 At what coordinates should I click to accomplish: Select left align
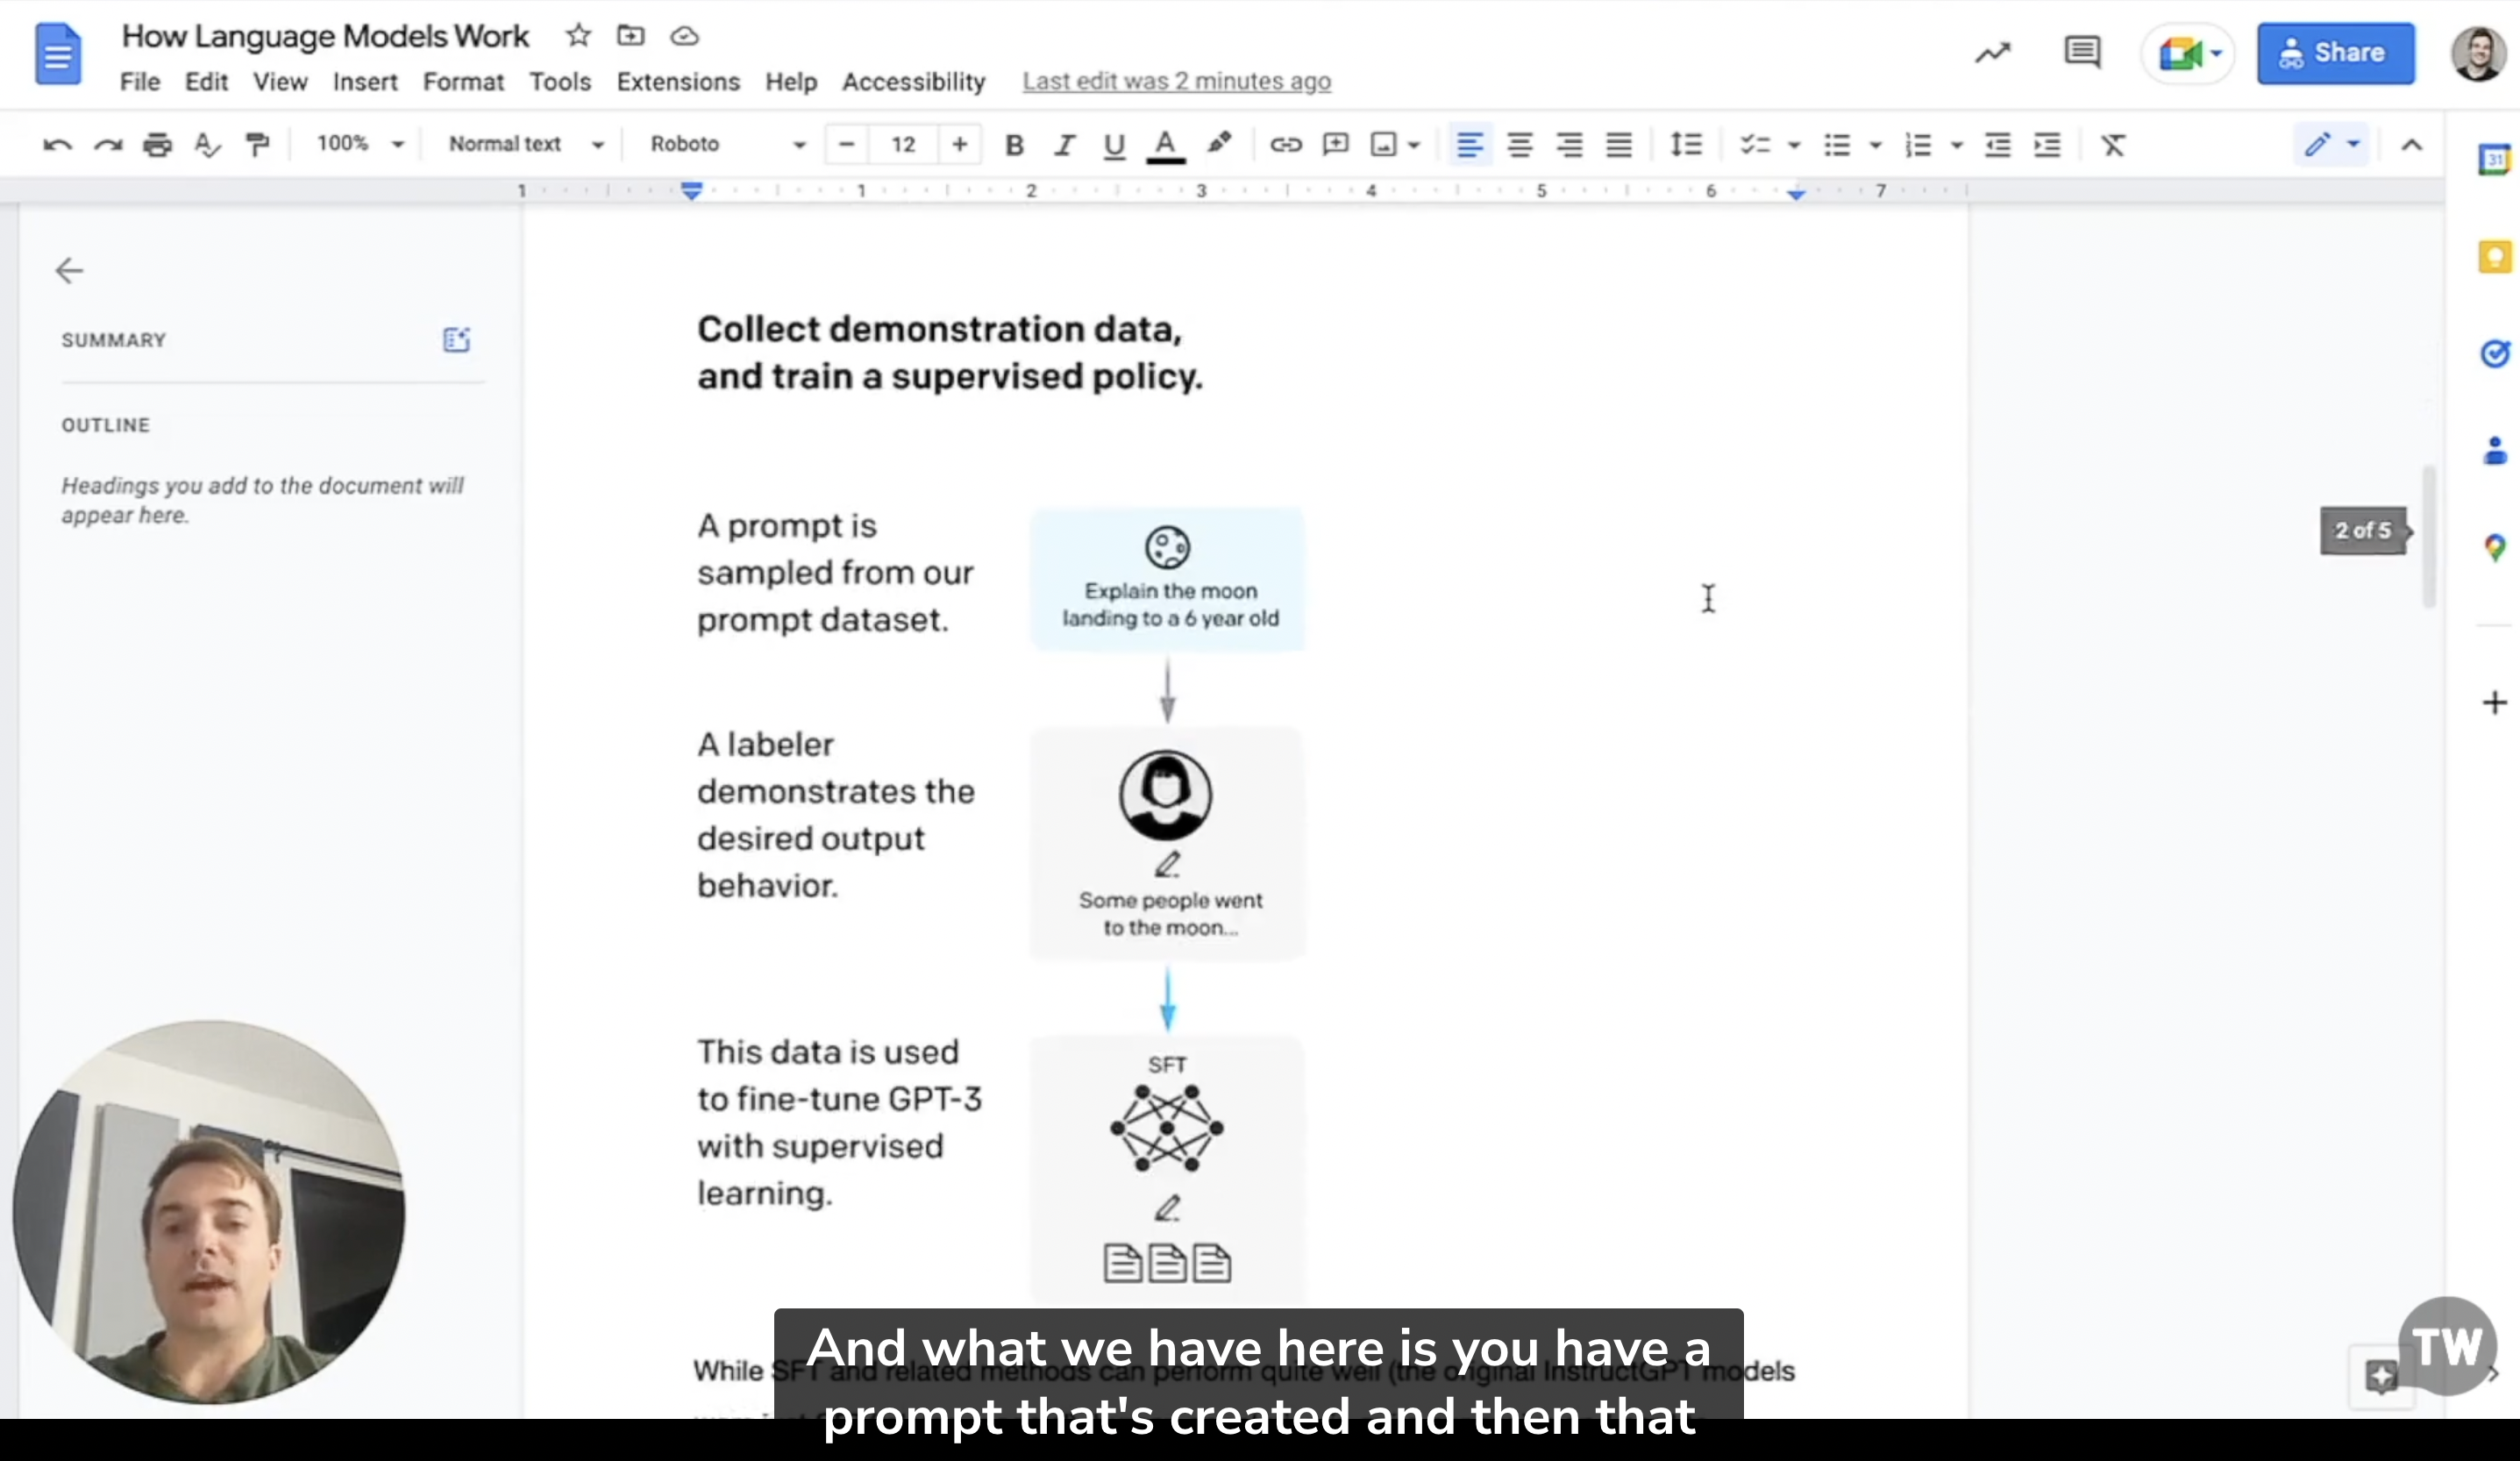[1469, 145]
